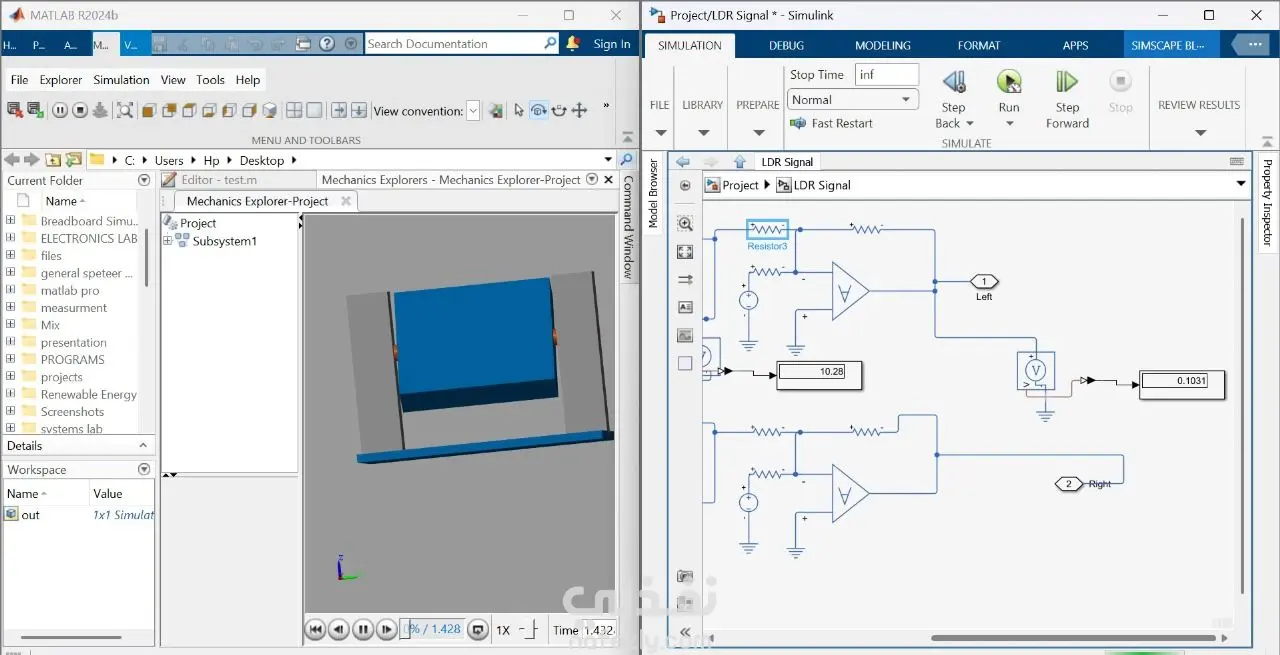Toggle Fast Restart in Simulink
The image size is (1280, 655).
click(832, 123)
